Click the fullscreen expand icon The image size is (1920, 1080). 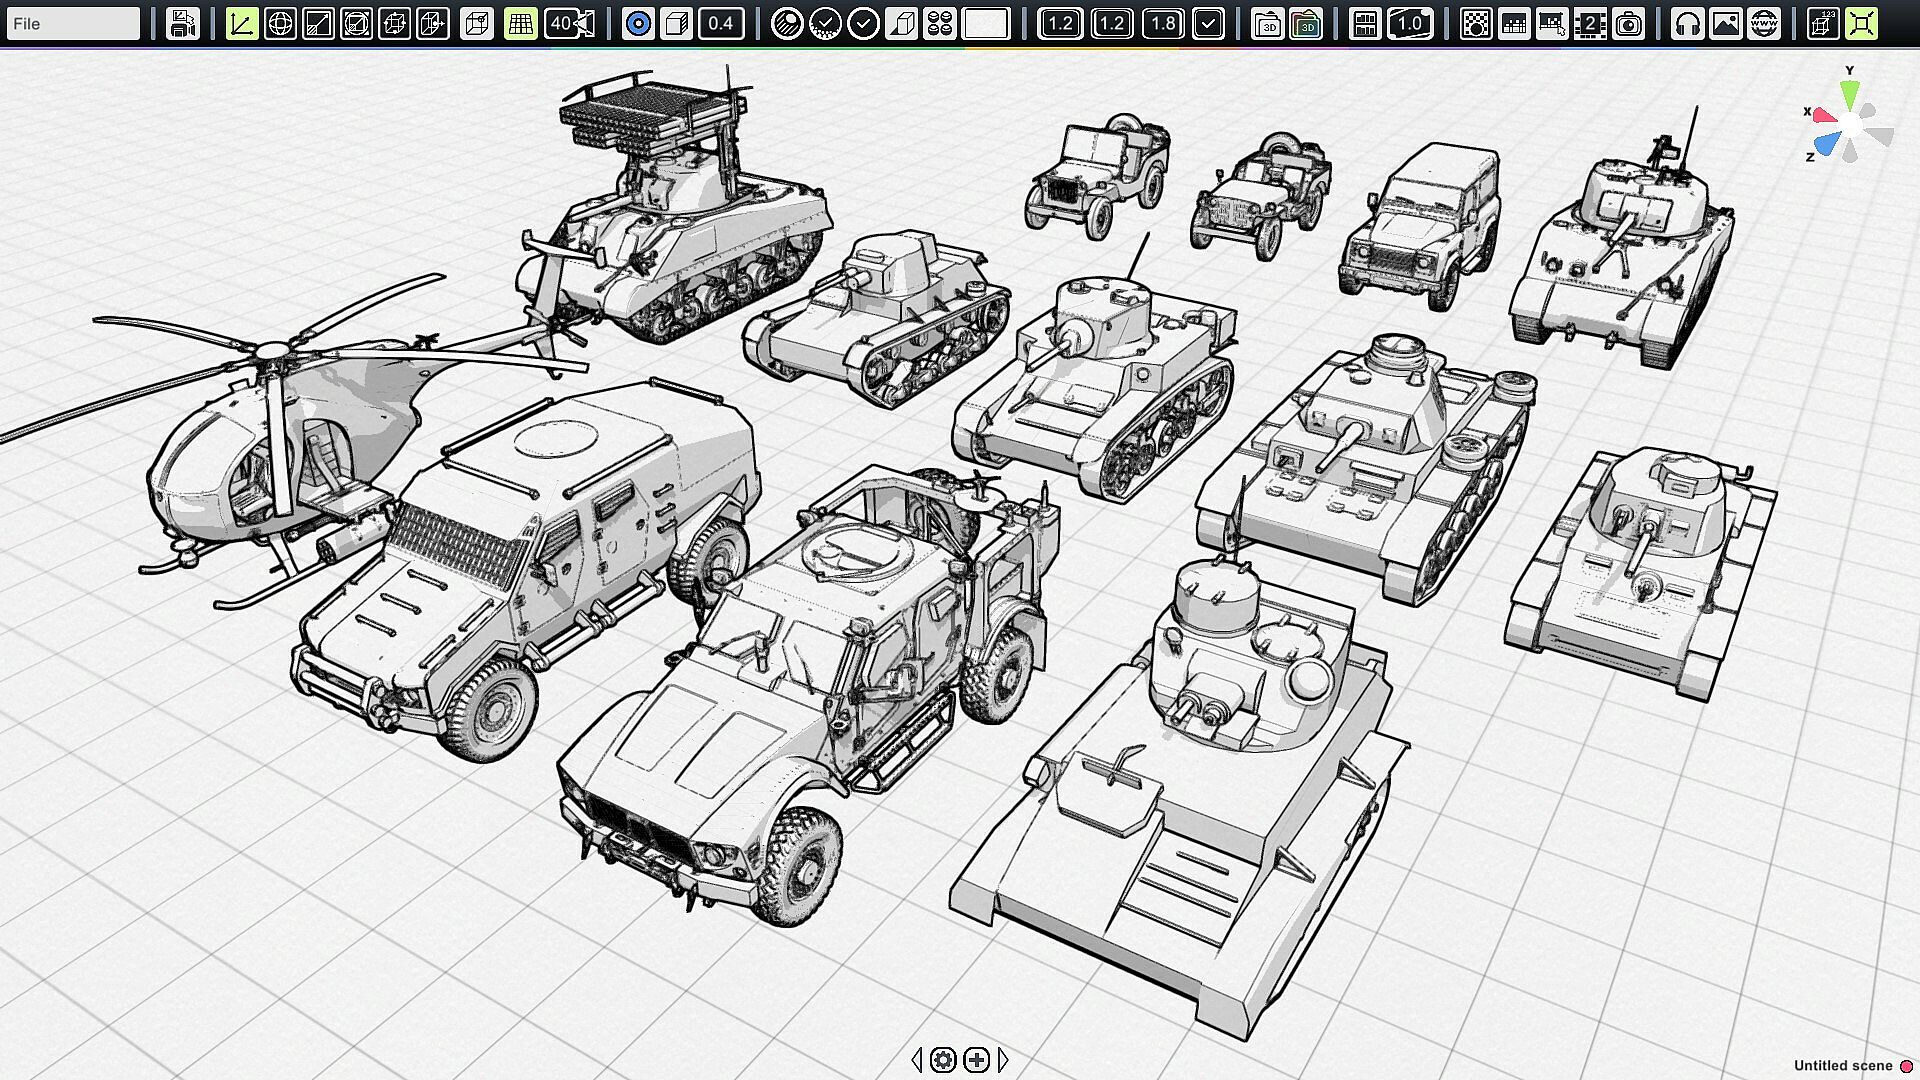tap(1861, 23)
